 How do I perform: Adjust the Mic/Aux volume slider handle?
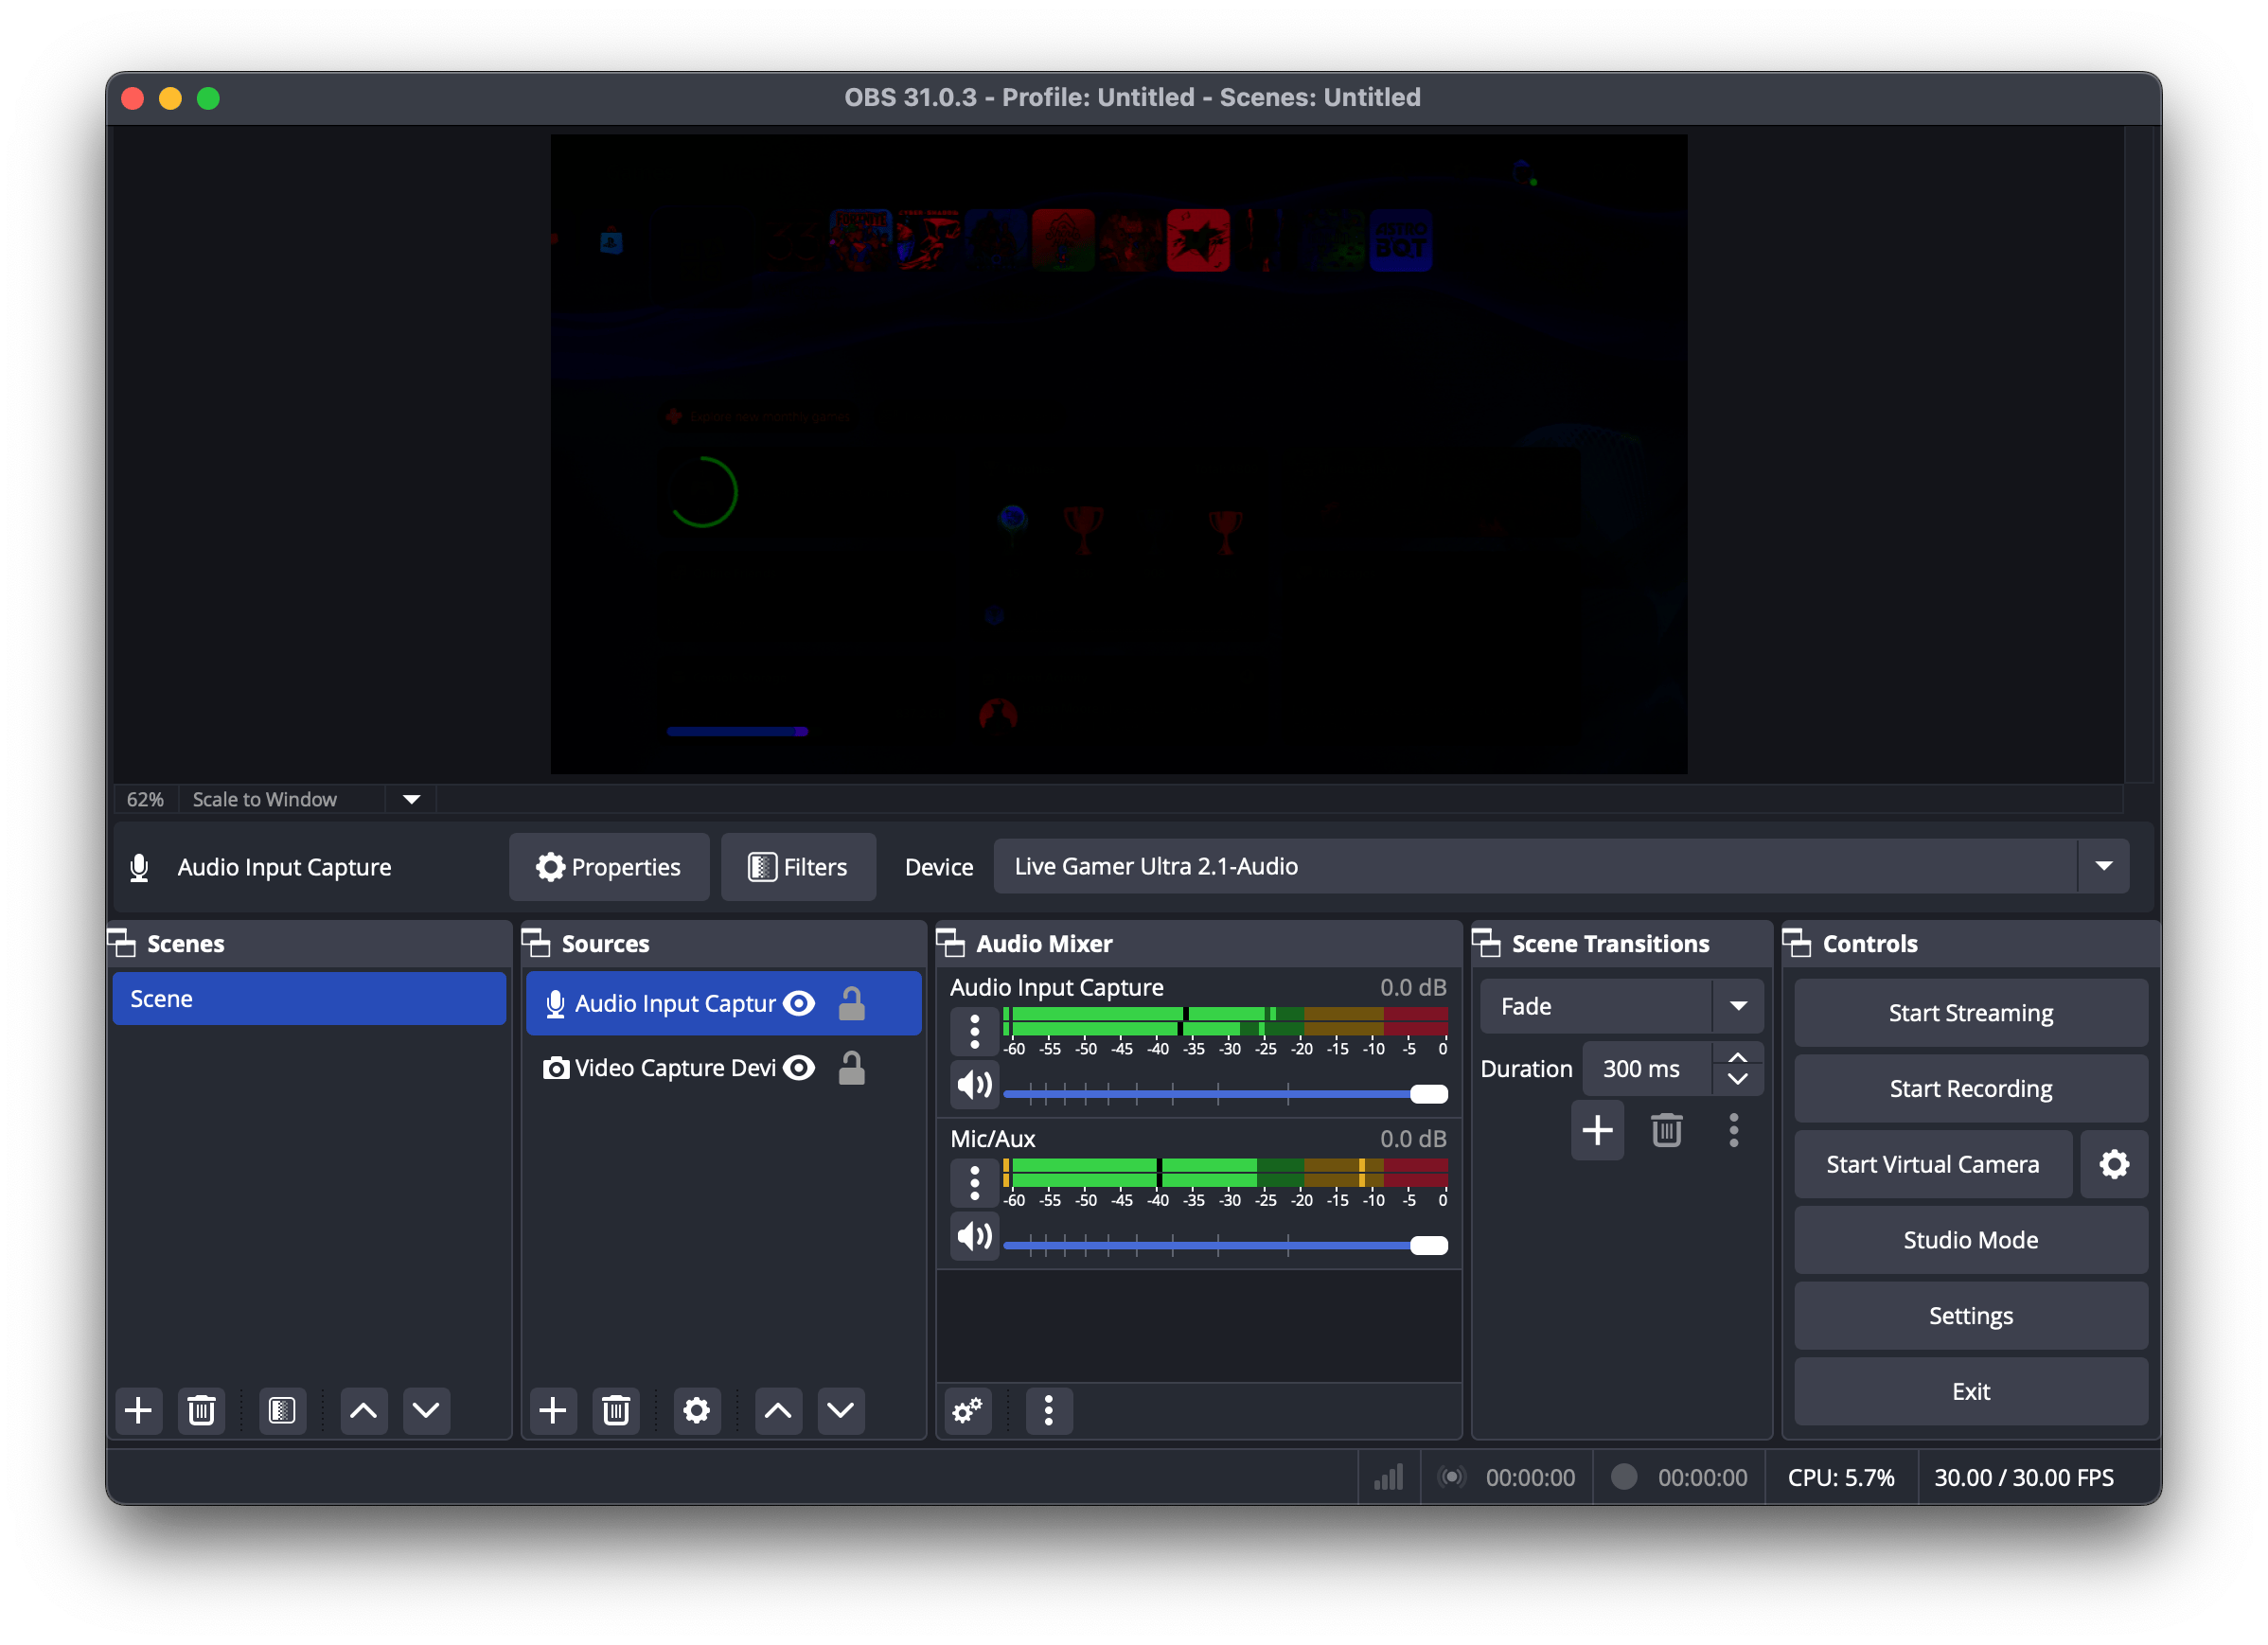(1428, 1245)
